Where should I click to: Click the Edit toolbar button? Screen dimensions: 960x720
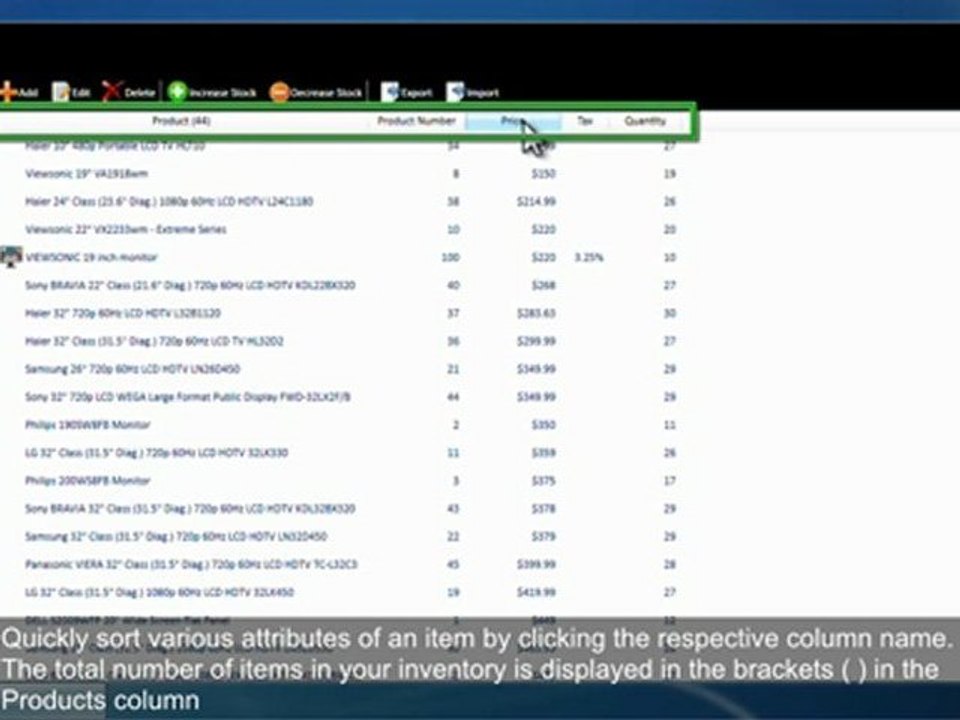click(71, 92)
